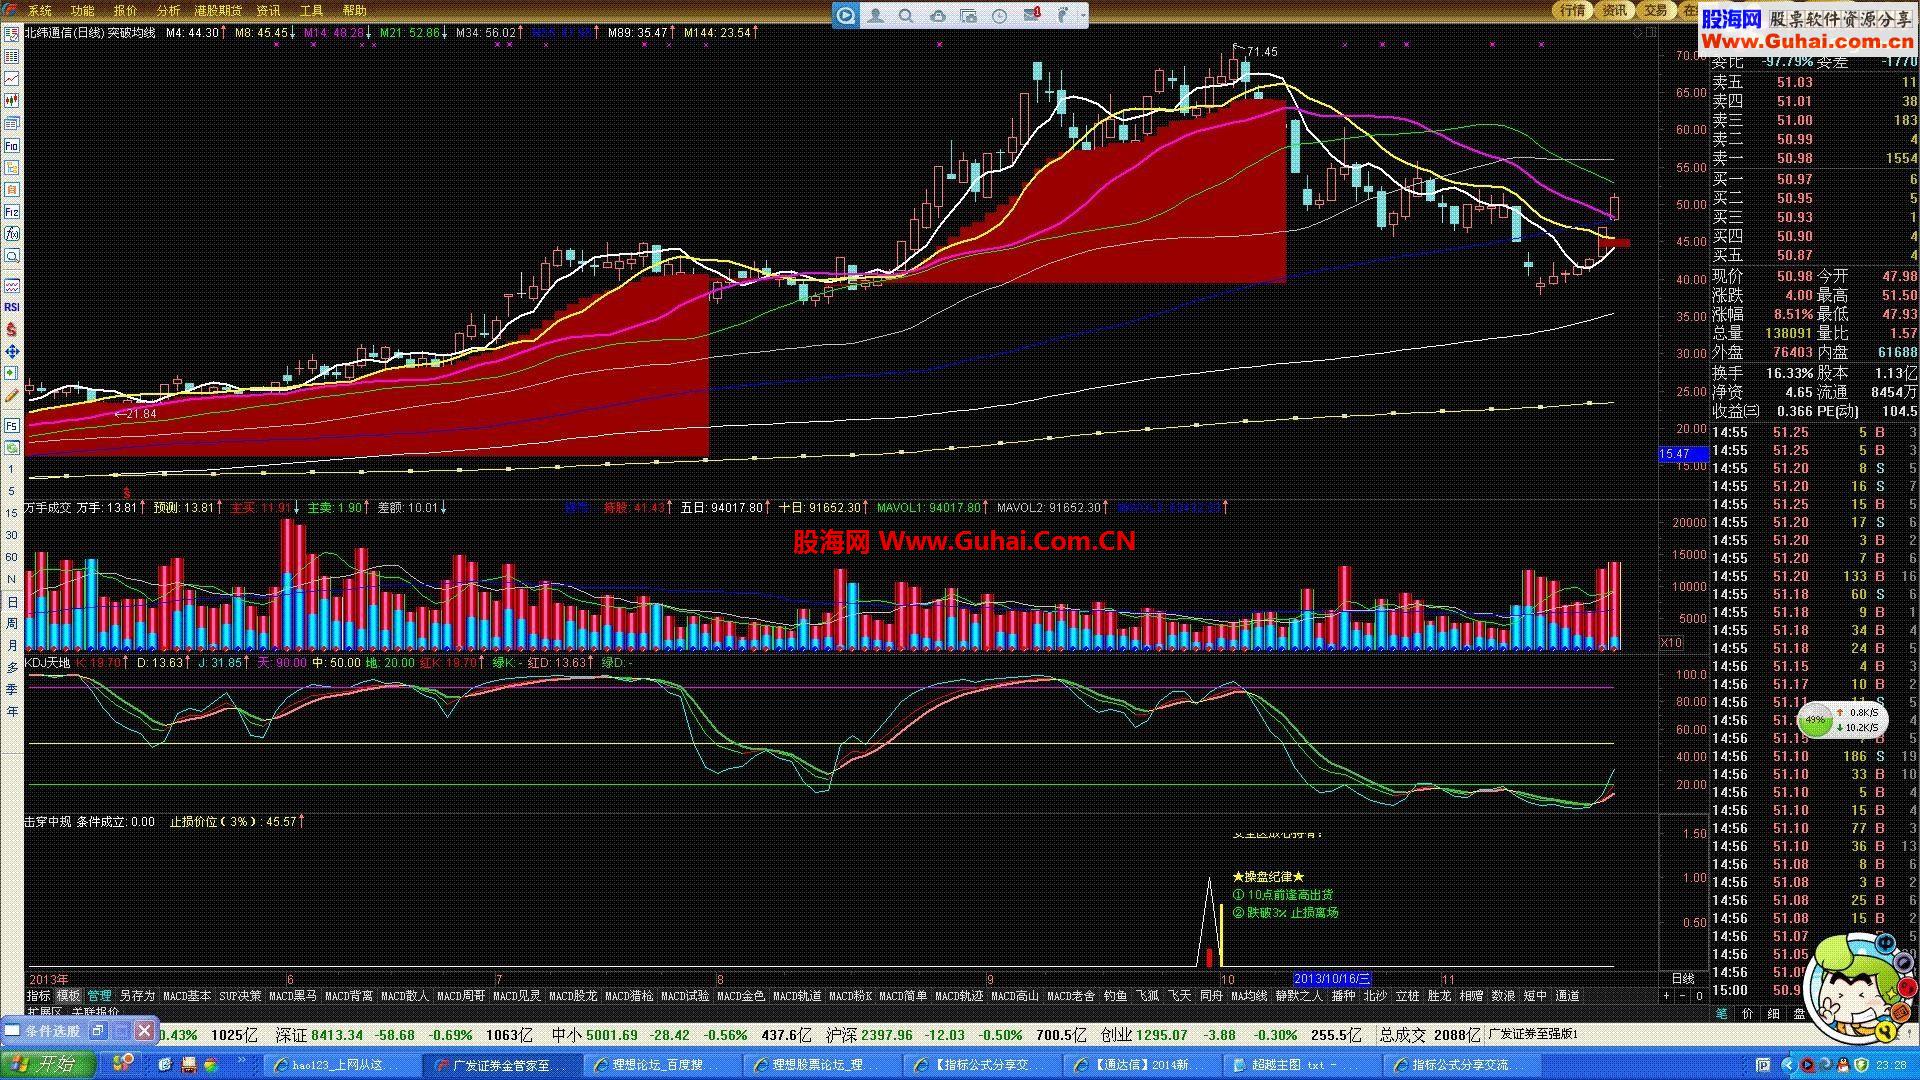The image size is (1920, 1080).
Task: Switch to the 管理 tab
Action: click(100, 996)
